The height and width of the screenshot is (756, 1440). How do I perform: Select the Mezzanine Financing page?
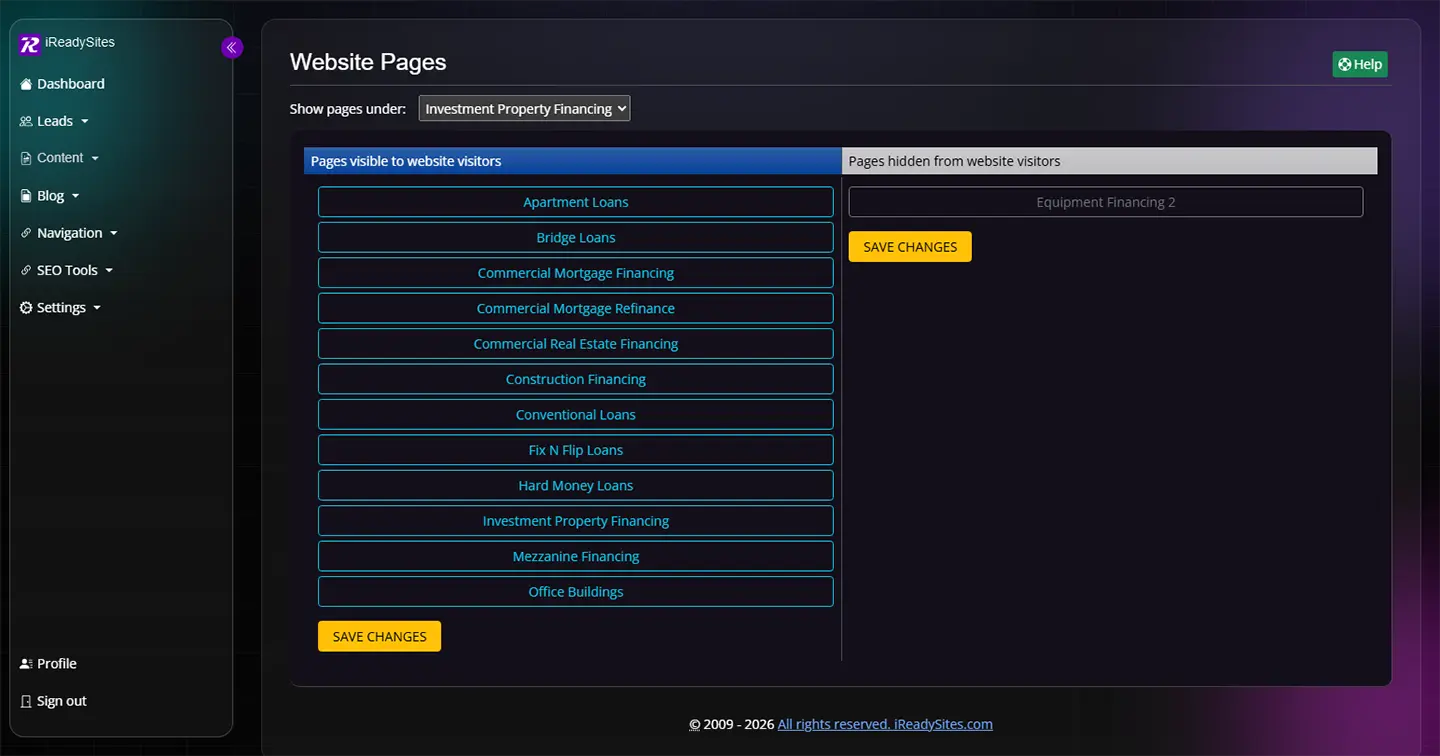point(576,557)
